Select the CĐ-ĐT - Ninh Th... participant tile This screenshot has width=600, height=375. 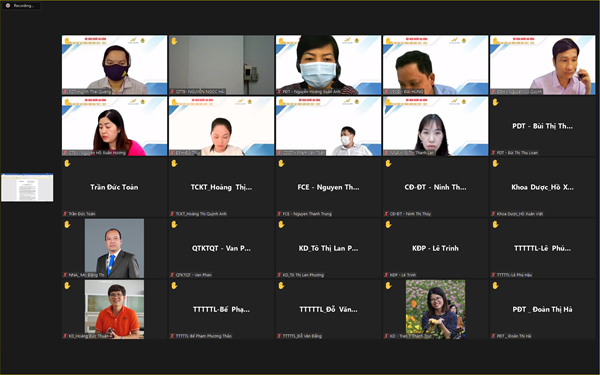coord(435,187)
